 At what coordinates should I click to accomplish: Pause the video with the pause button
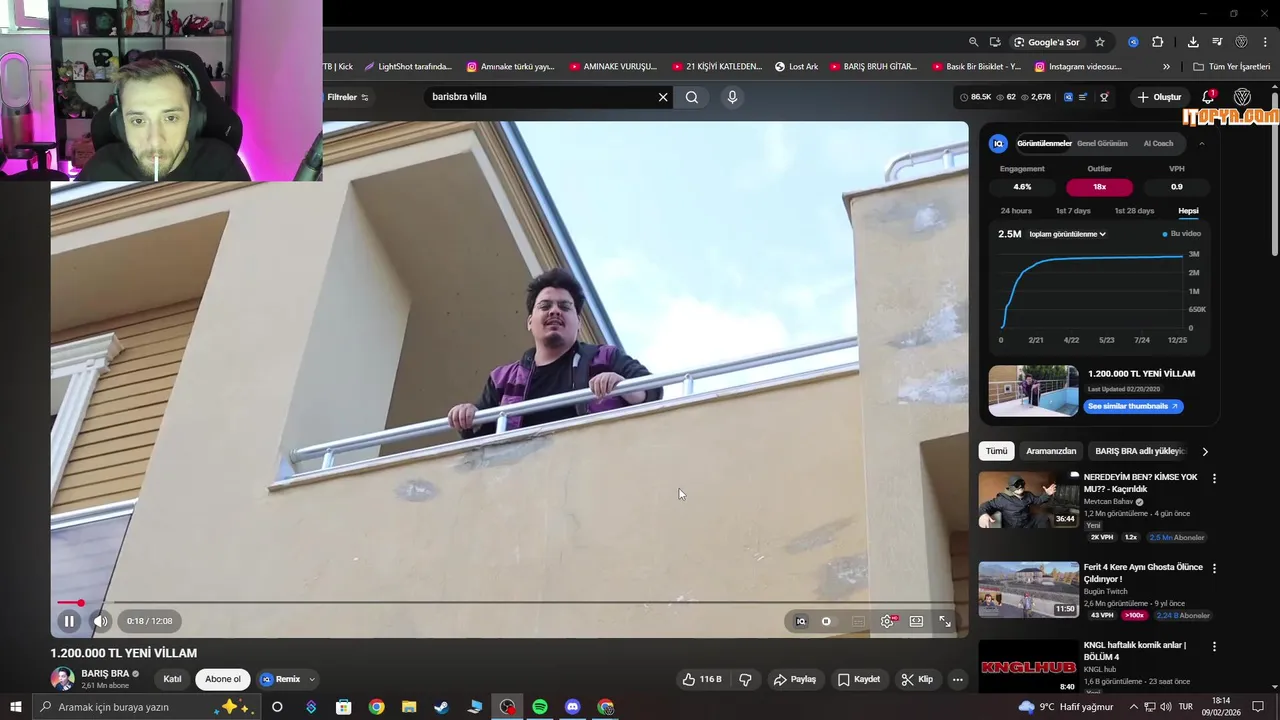click(x=69, y=621)
